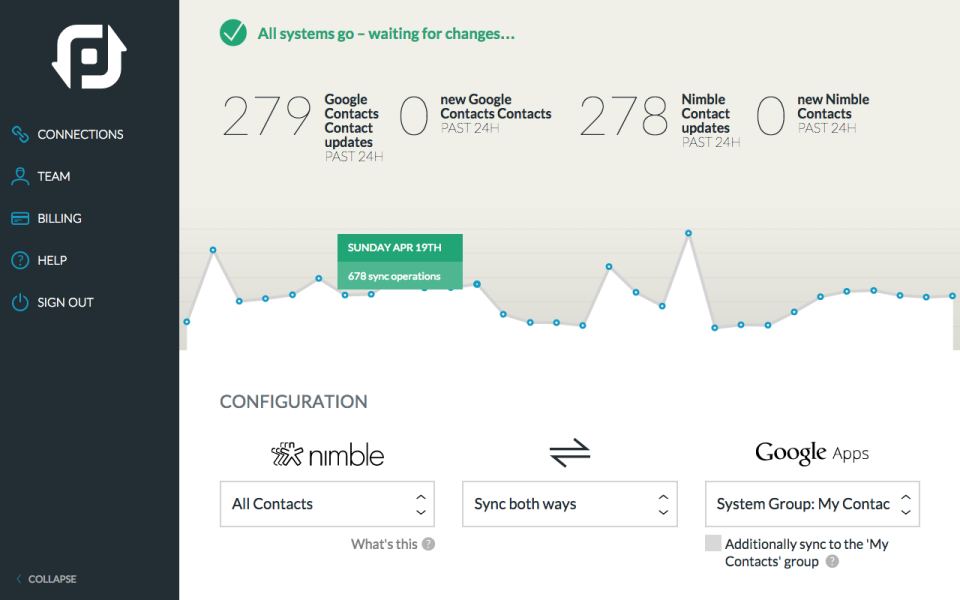The image size is (960, 600).
Task: Click the Help question mark icon
Action: point(20,260)
